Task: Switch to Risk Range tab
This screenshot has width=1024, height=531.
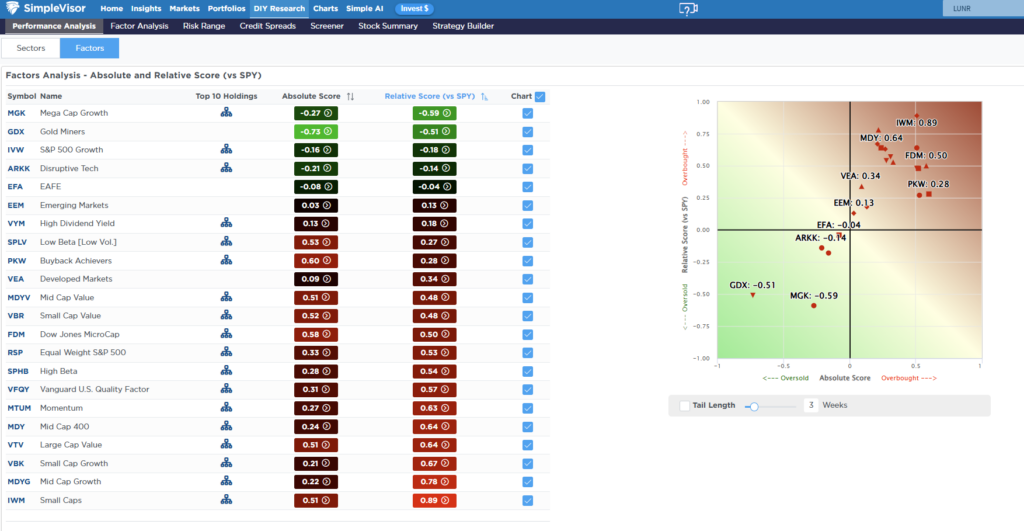Action: [204, 26]
